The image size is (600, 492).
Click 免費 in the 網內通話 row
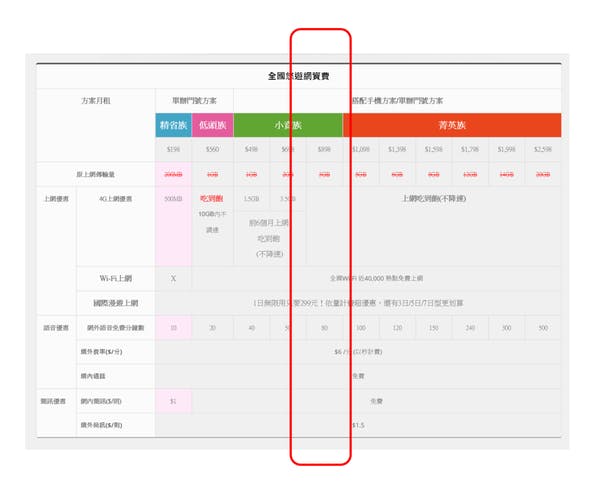358,376
